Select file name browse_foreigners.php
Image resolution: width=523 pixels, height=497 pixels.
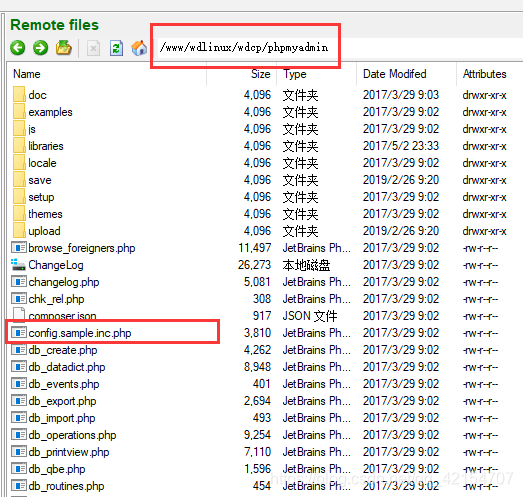point(82,248)
